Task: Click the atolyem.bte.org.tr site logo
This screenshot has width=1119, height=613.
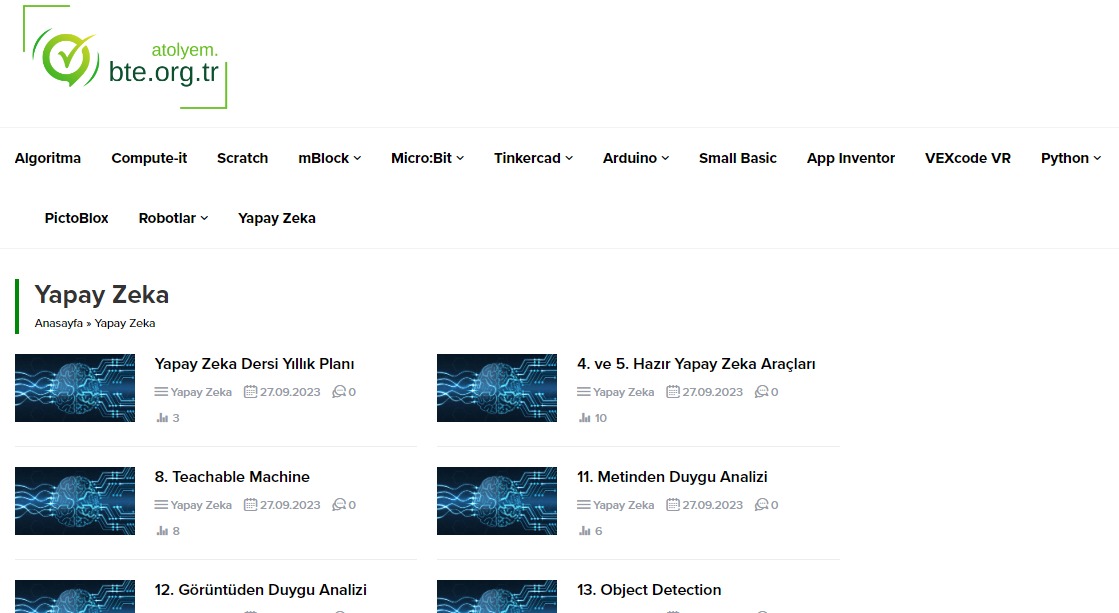Action: click(125, 57)
